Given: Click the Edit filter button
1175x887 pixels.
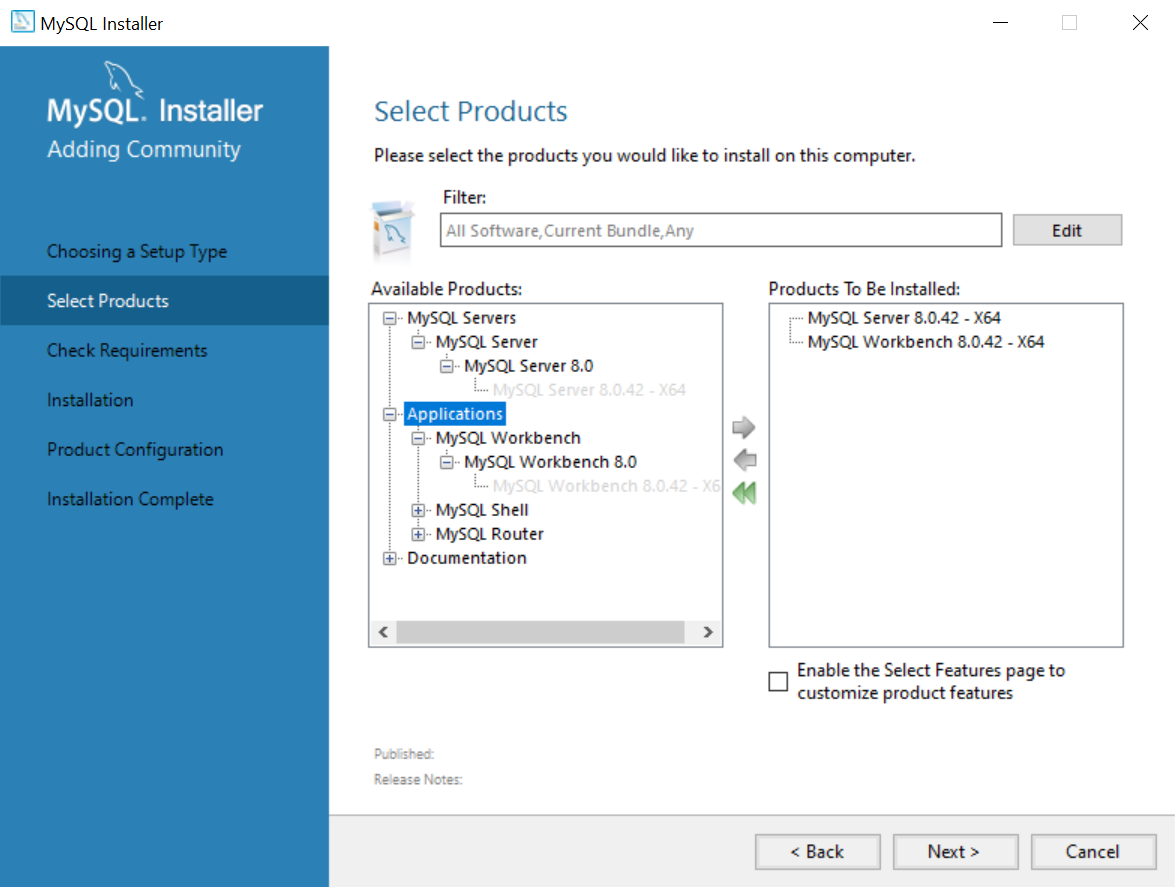Looking at the screenshot, I should (1067, 230).
